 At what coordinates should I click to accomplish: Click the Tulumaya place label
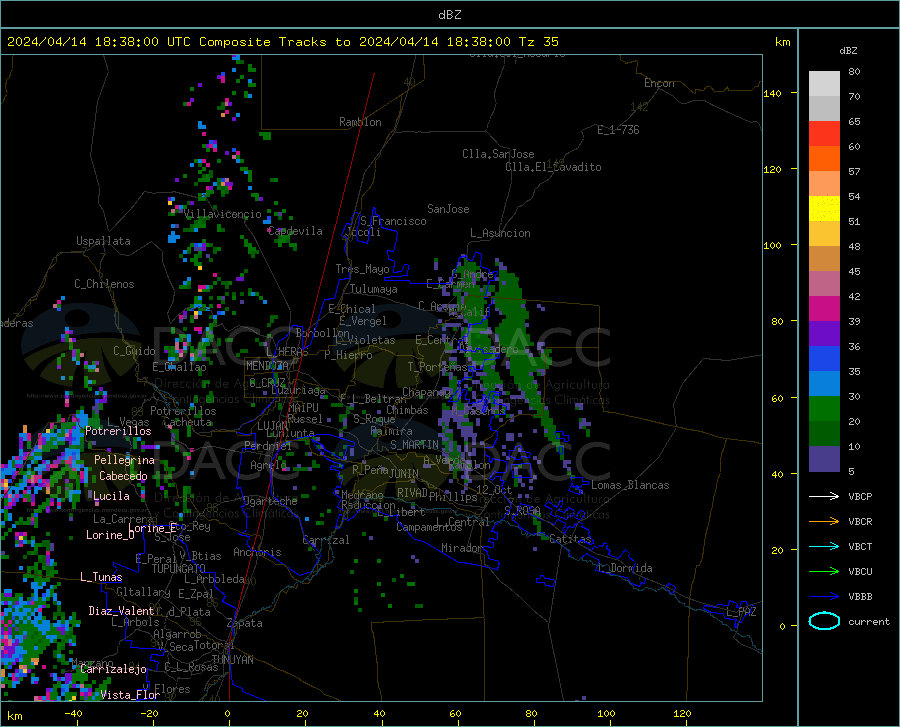pyautogui.click(x=374, y=289)
